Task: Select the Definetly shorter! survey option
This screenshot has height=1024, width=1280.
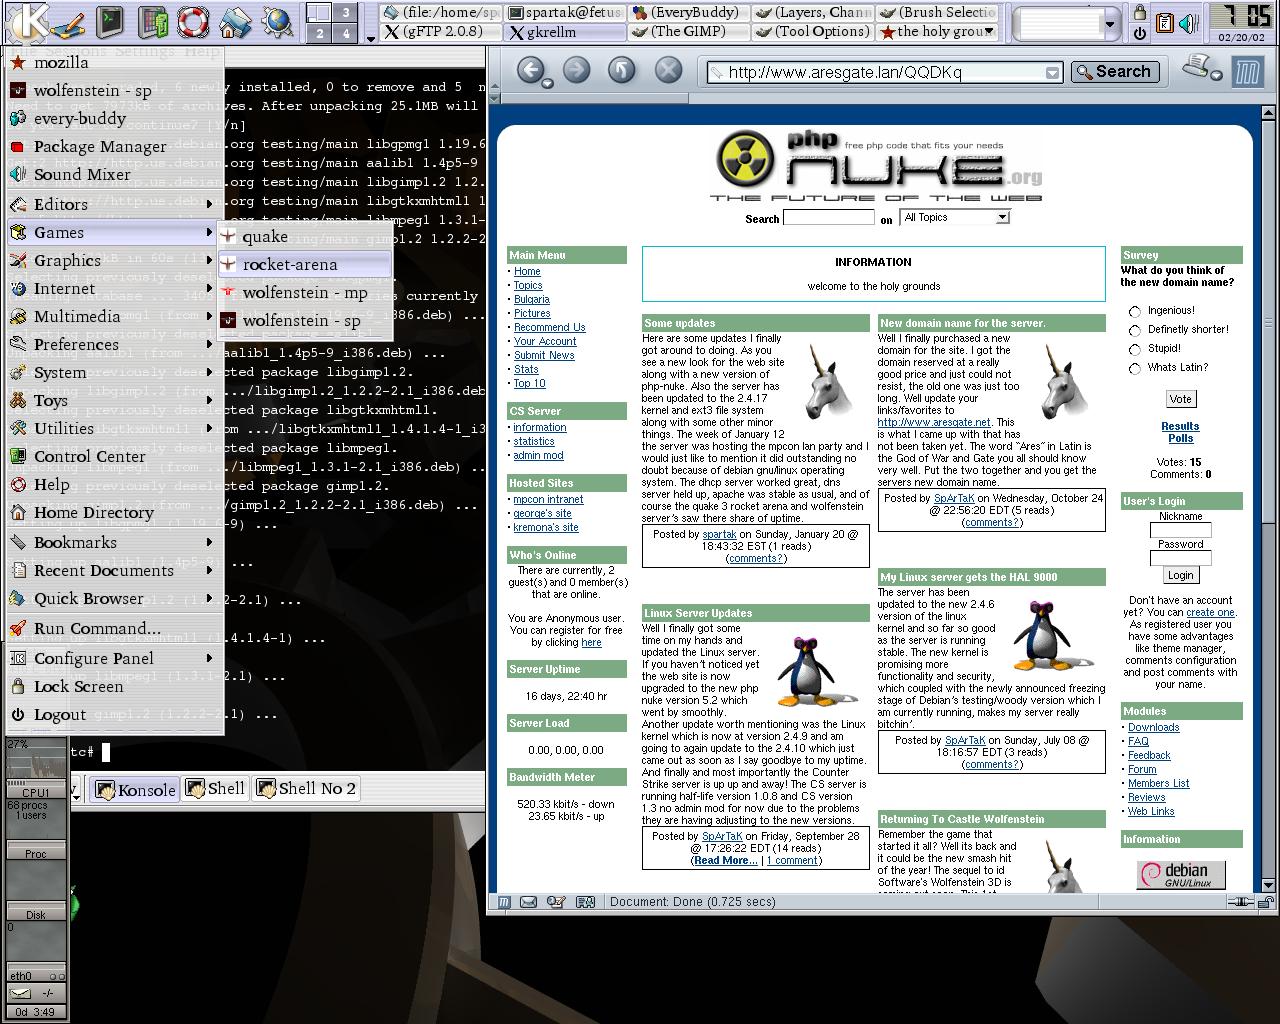Action: (1135, 330)
